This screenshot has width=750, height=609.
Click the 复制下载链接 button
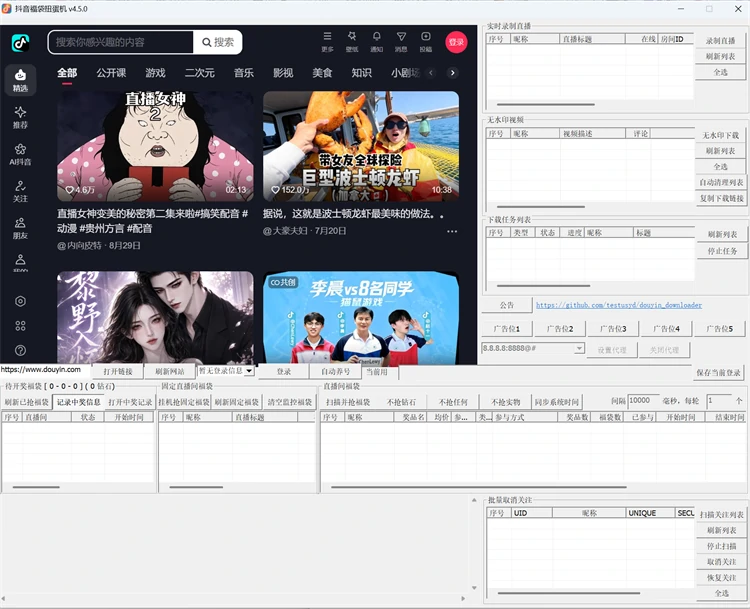[721, 198]
